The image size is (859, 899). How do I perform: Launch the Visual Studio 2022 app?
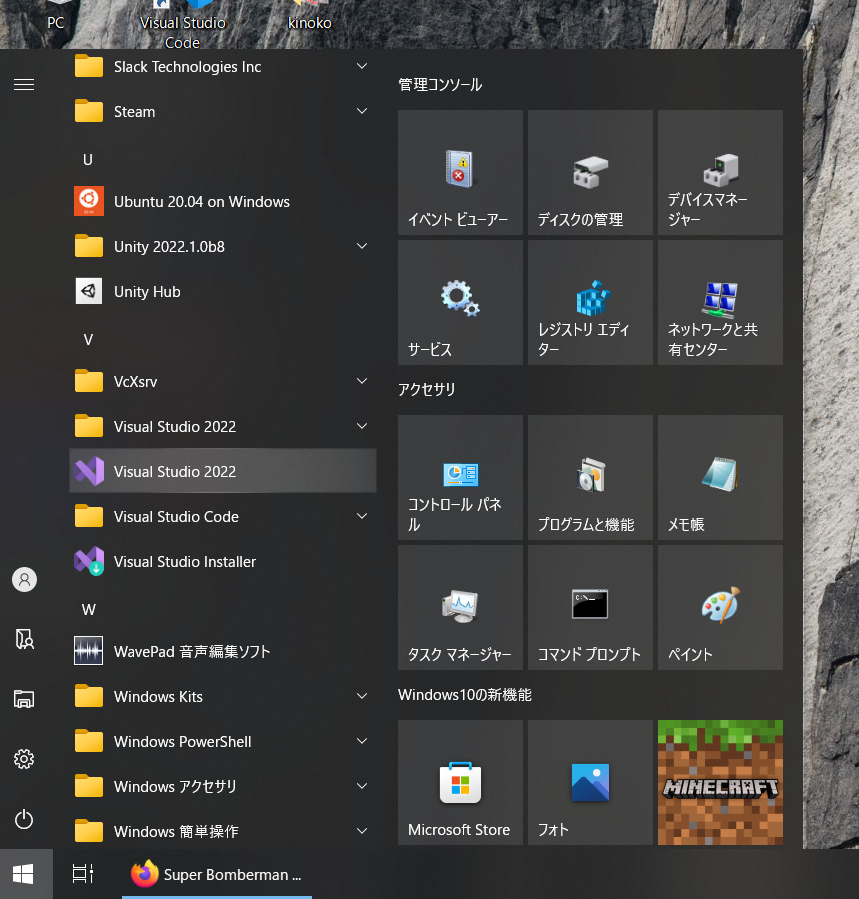(x=222, y=471)
